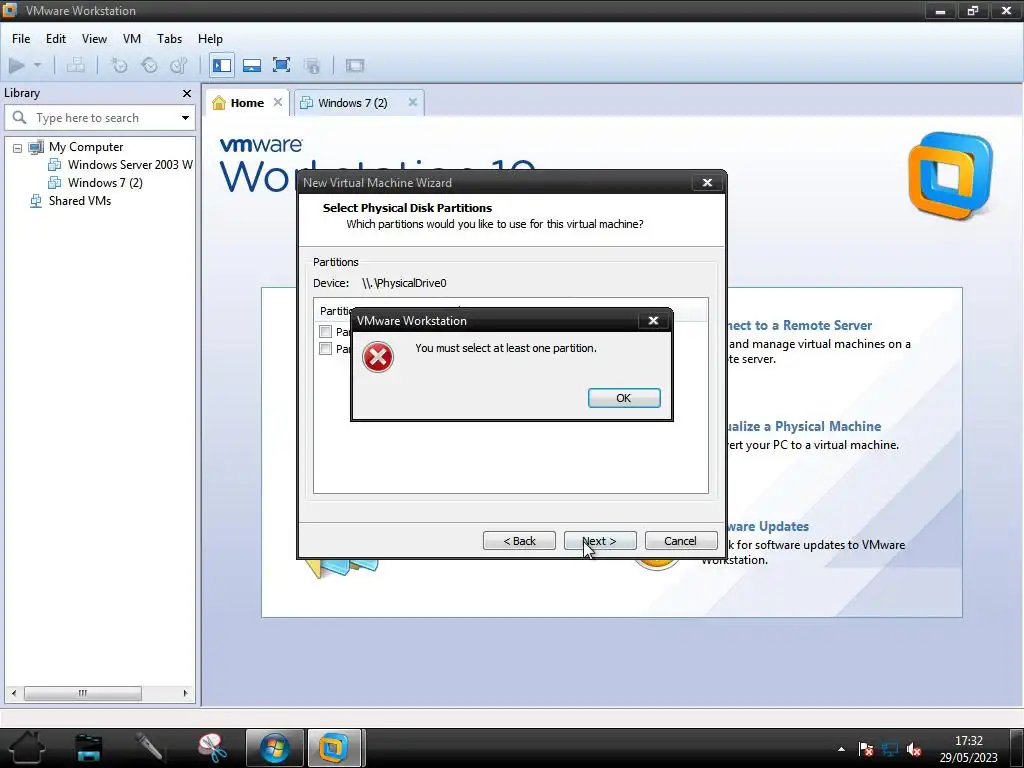Close the New Virtual Machine Wizard window
The image size is (1024, 768).
click(x=707, y=182)
